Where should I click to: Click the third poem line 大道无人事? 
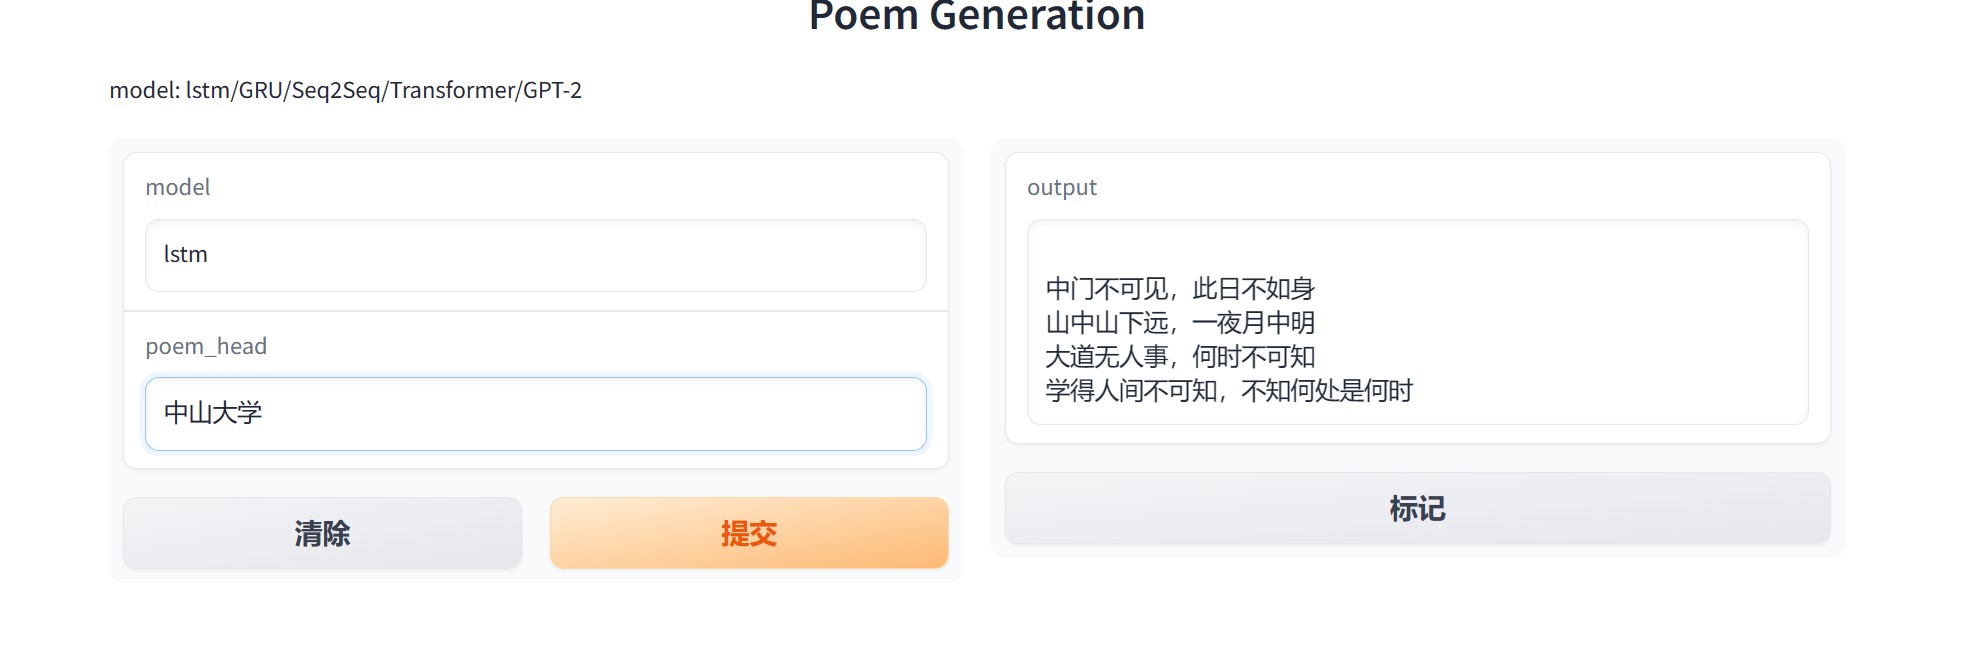click(x=1180, y=357)
